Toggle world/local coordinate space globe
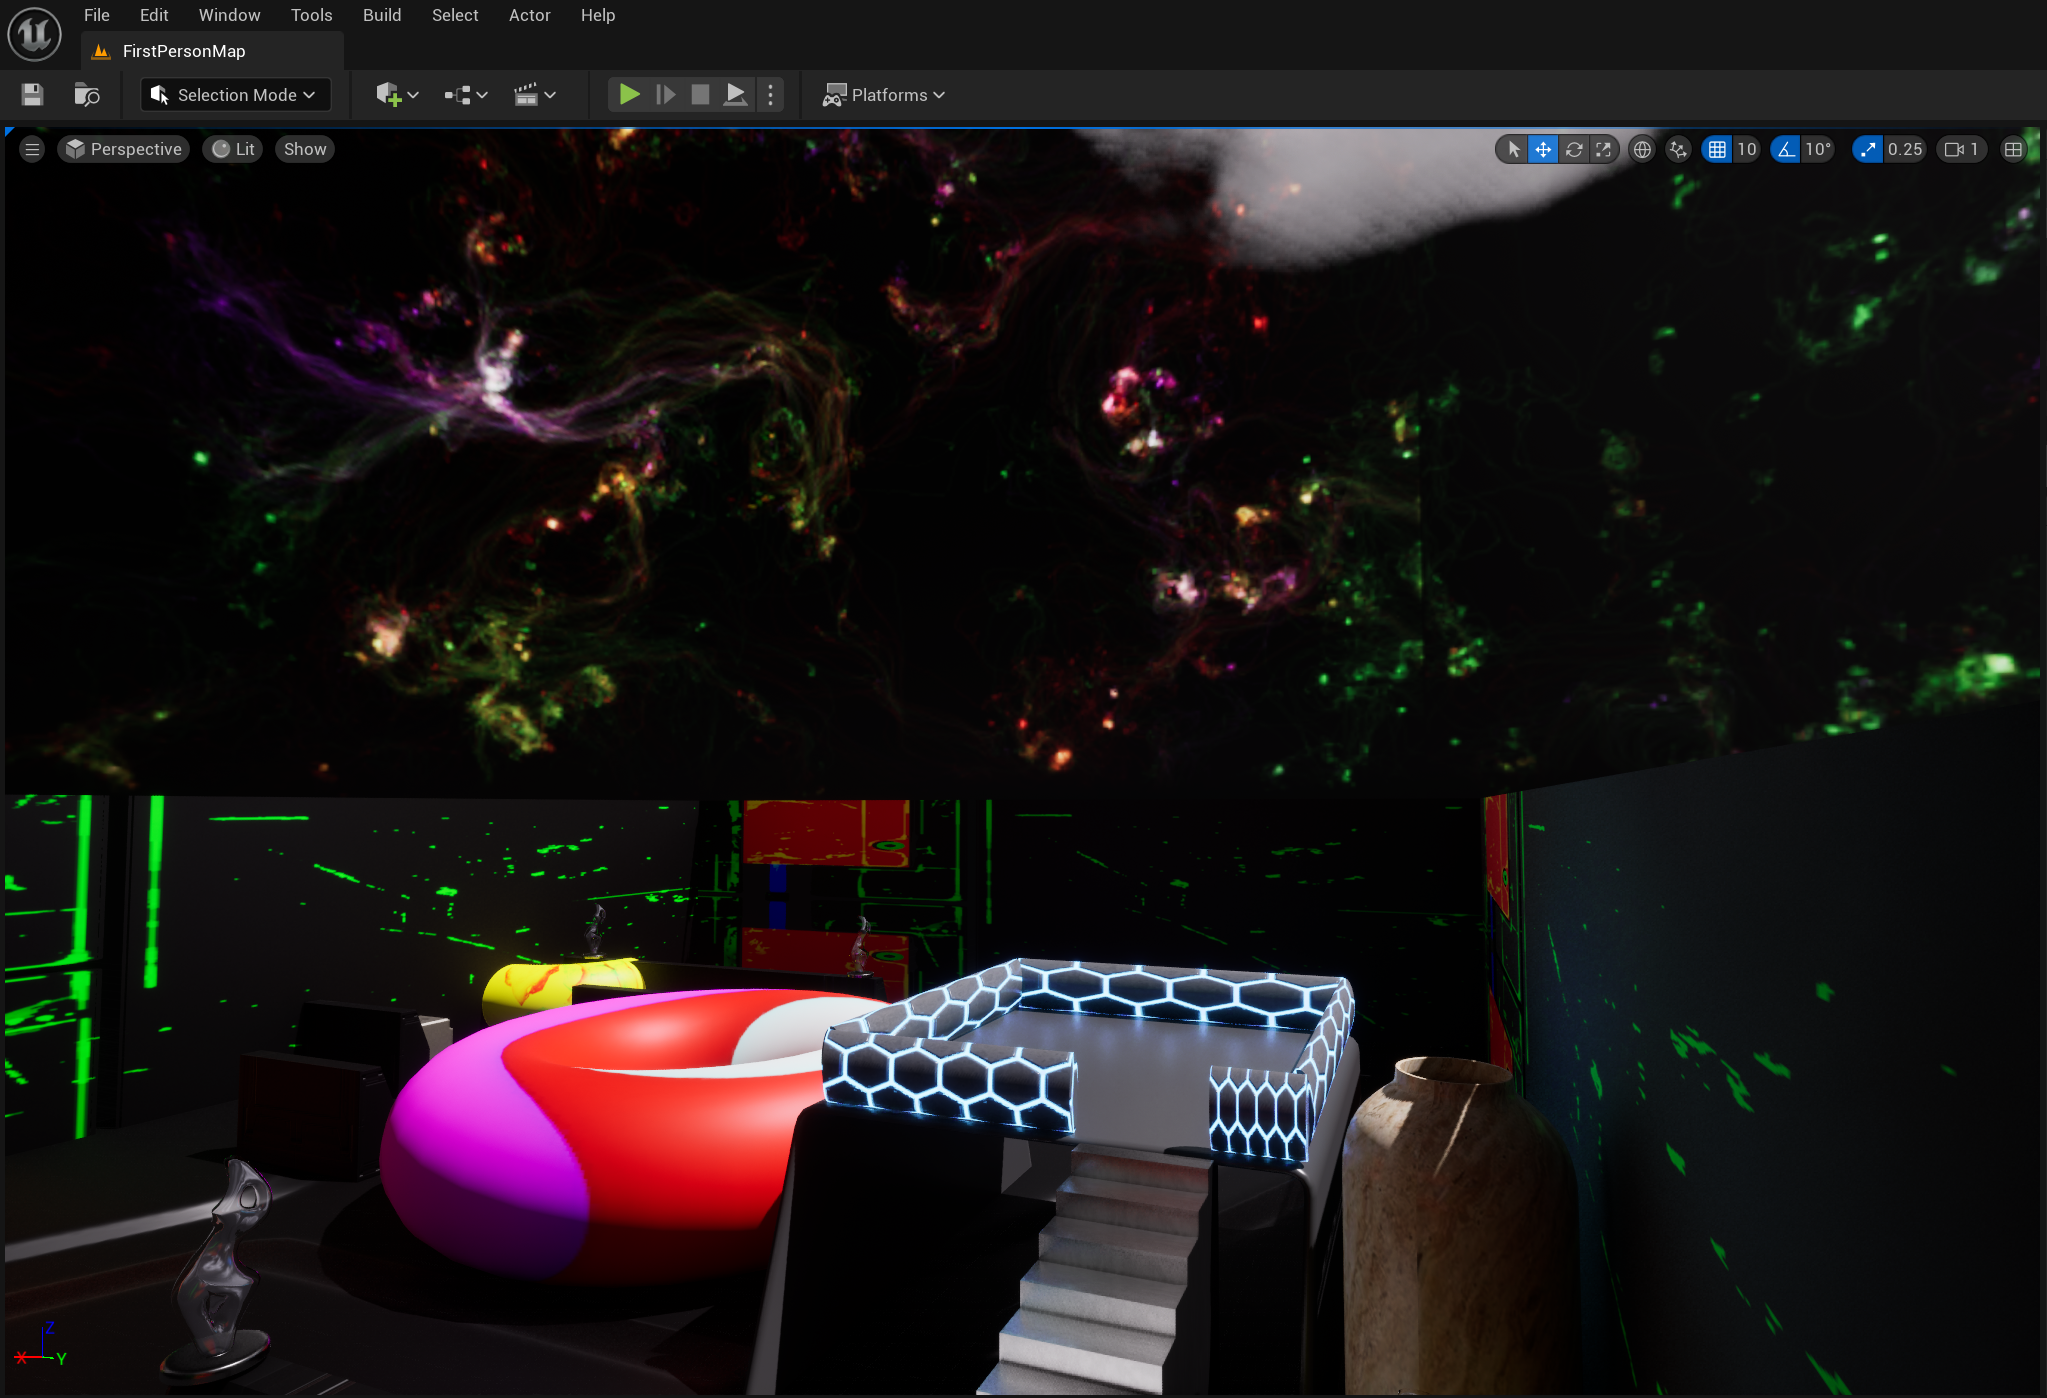 tap(1642, 149)
